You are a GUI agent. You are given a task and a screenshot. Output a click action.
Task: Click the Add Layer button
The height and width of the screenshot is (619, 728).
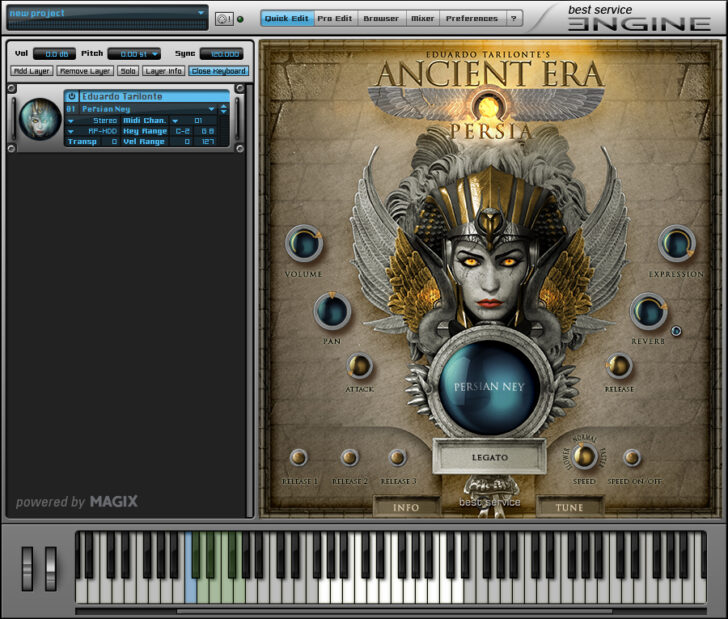(33, 71)
